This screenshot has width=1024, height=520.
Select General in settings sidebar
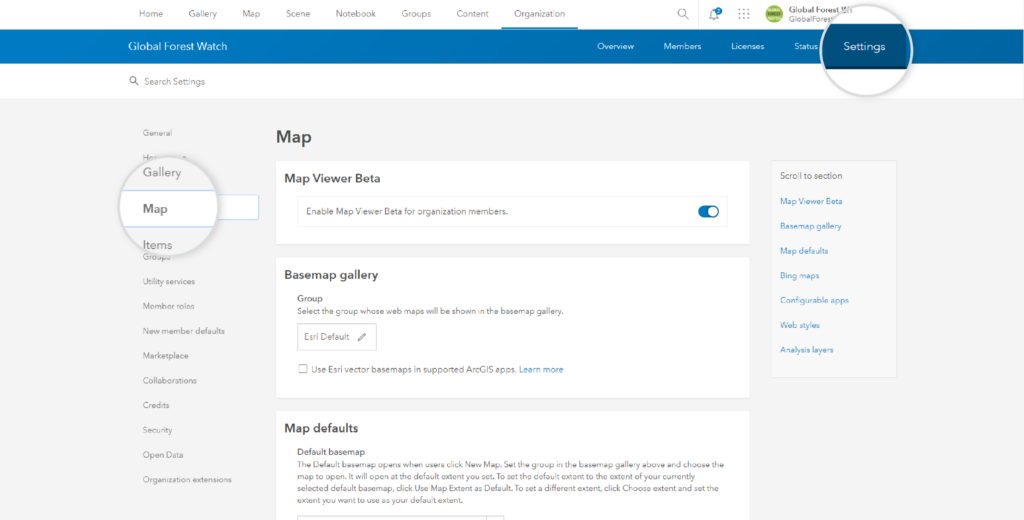157,133
